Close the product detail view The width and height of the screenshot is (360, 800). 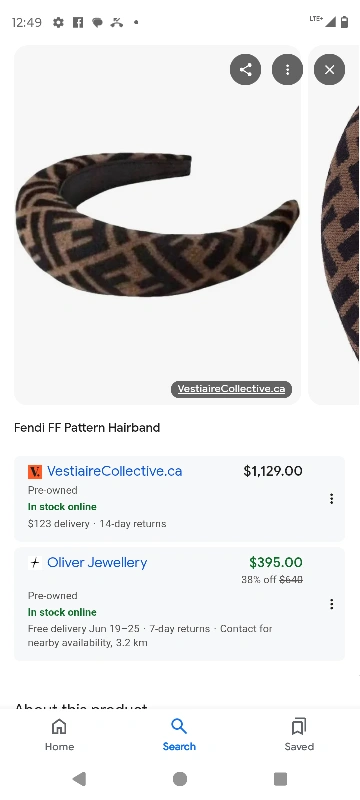pyautogui.click(x=329, y=69)
